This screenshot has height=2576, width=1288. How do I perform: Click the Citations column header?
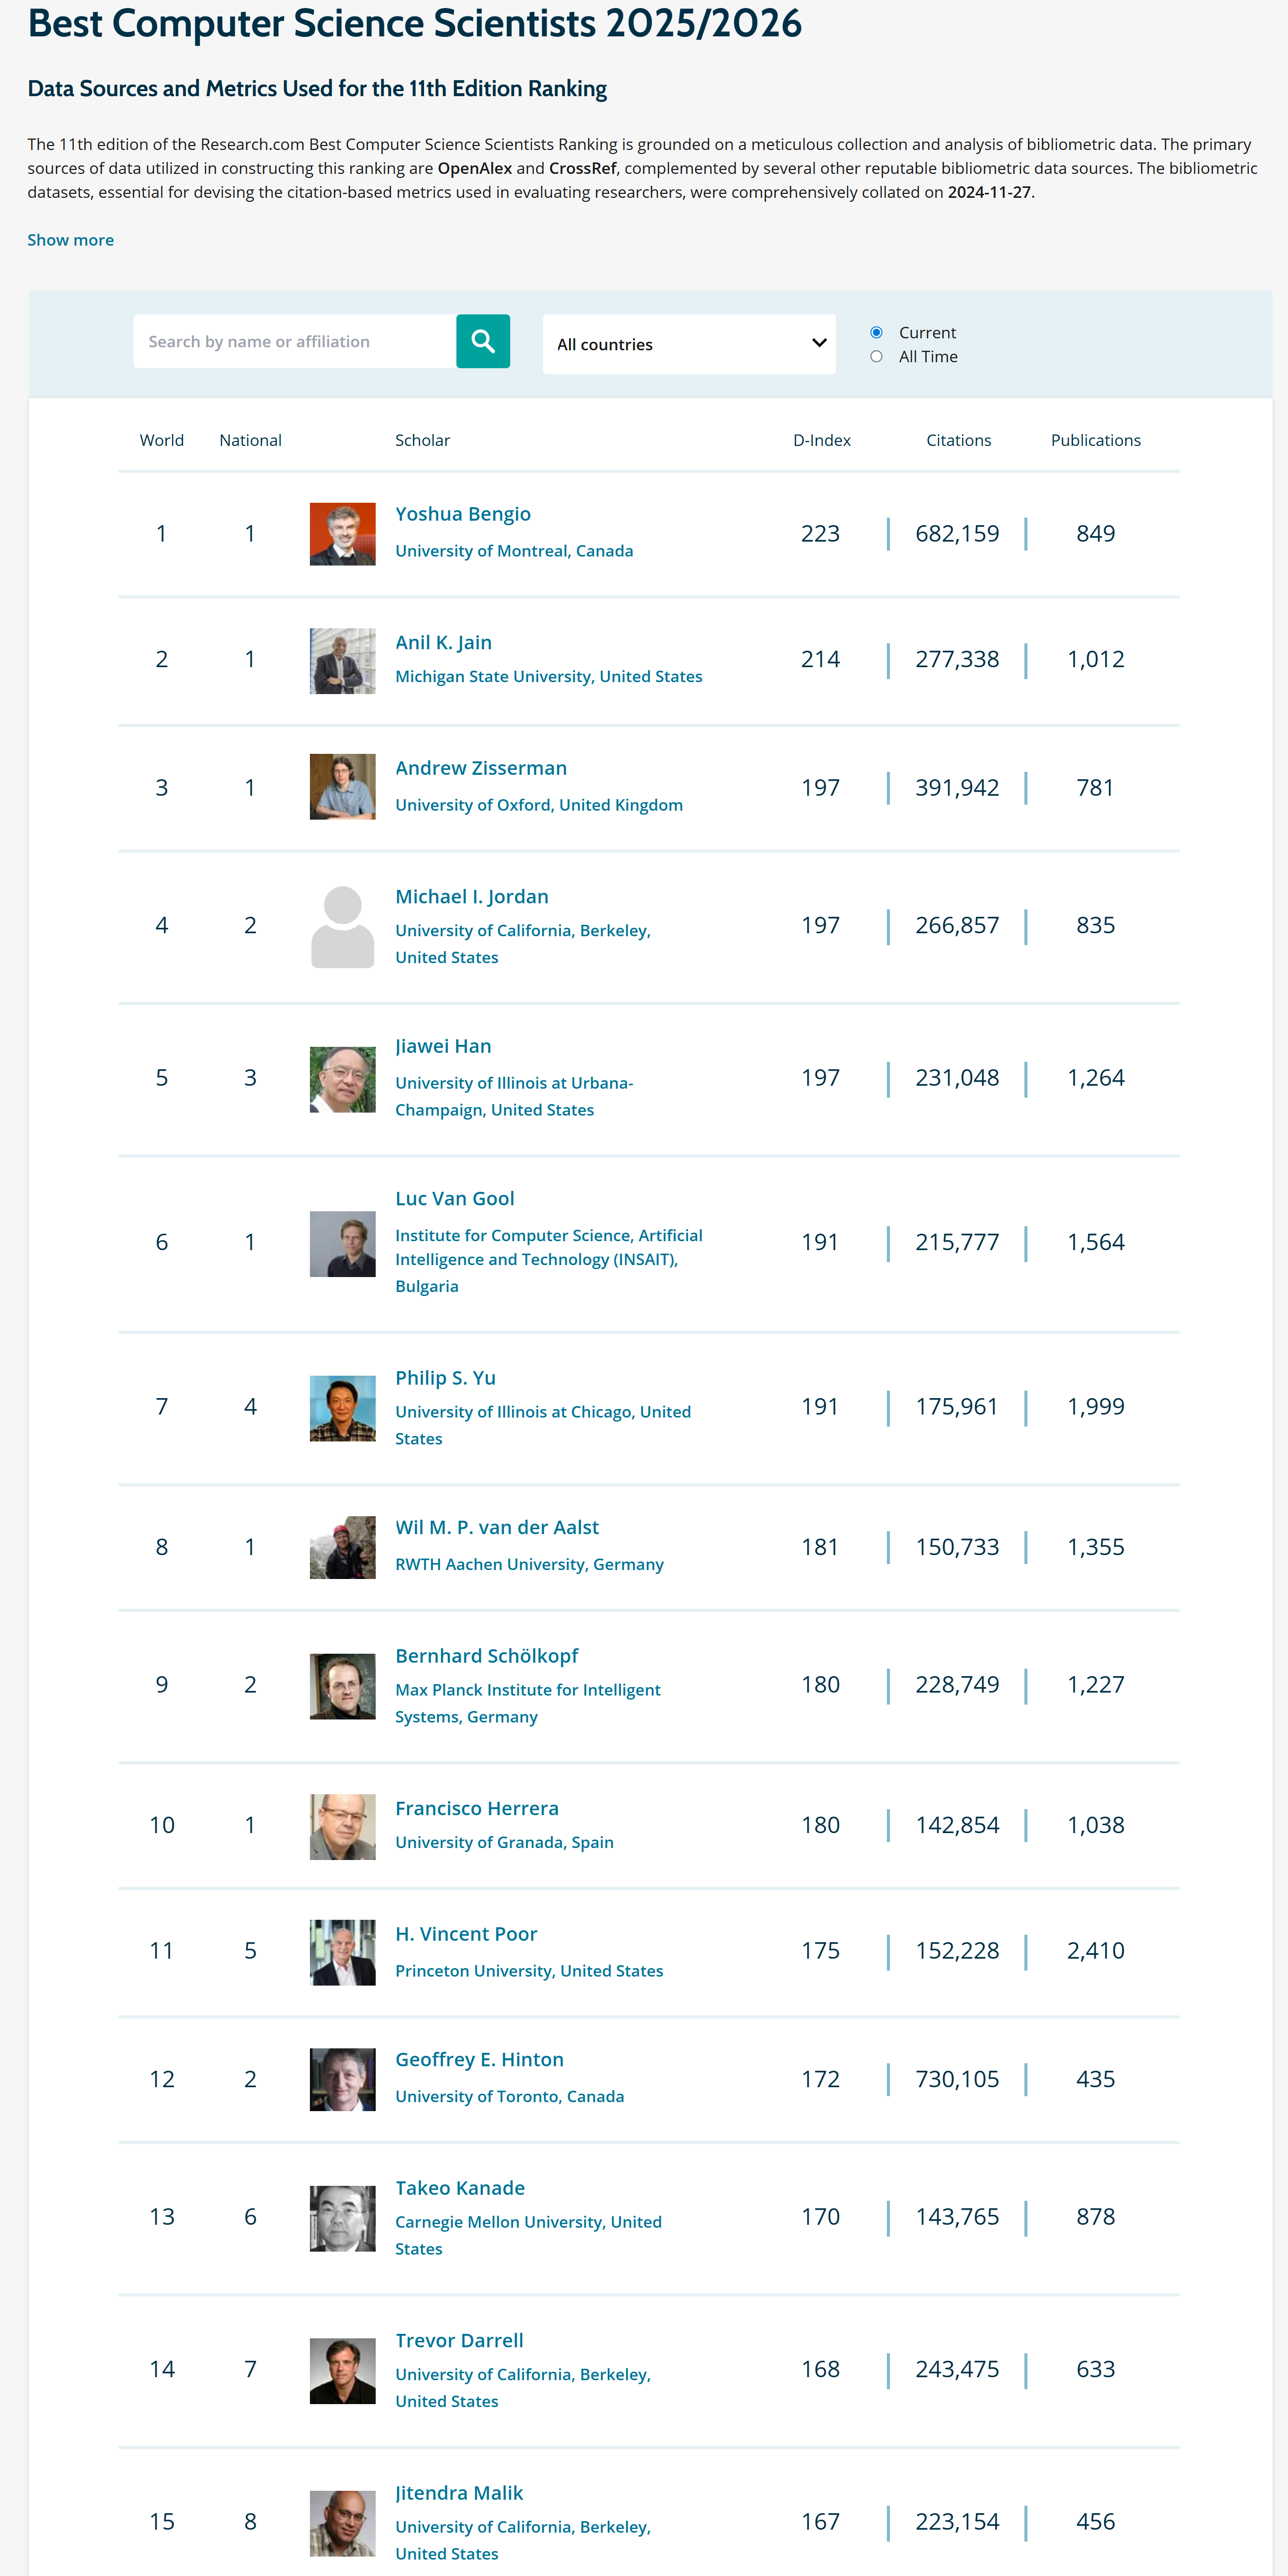958,440
